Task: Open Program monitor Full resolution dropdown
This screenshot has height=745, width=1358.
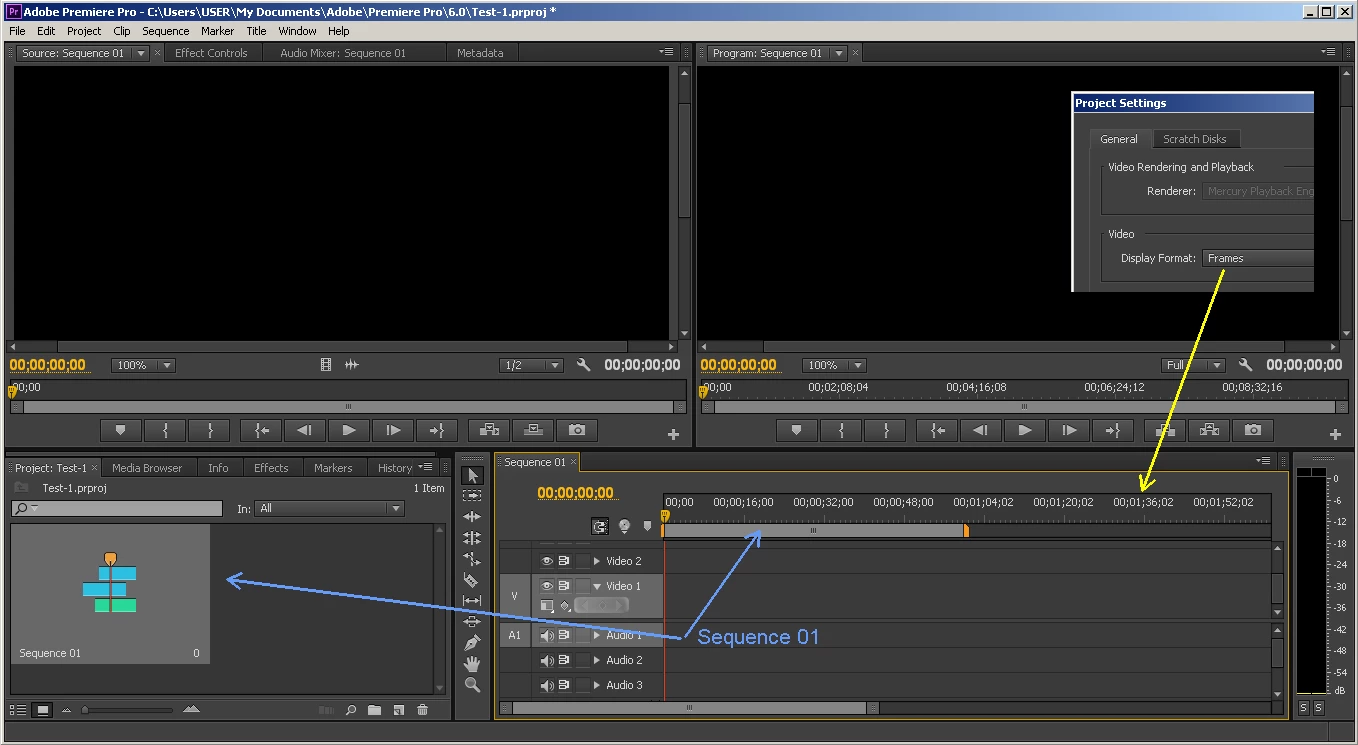Action: pyautogui.click(x=1193, y=365)
